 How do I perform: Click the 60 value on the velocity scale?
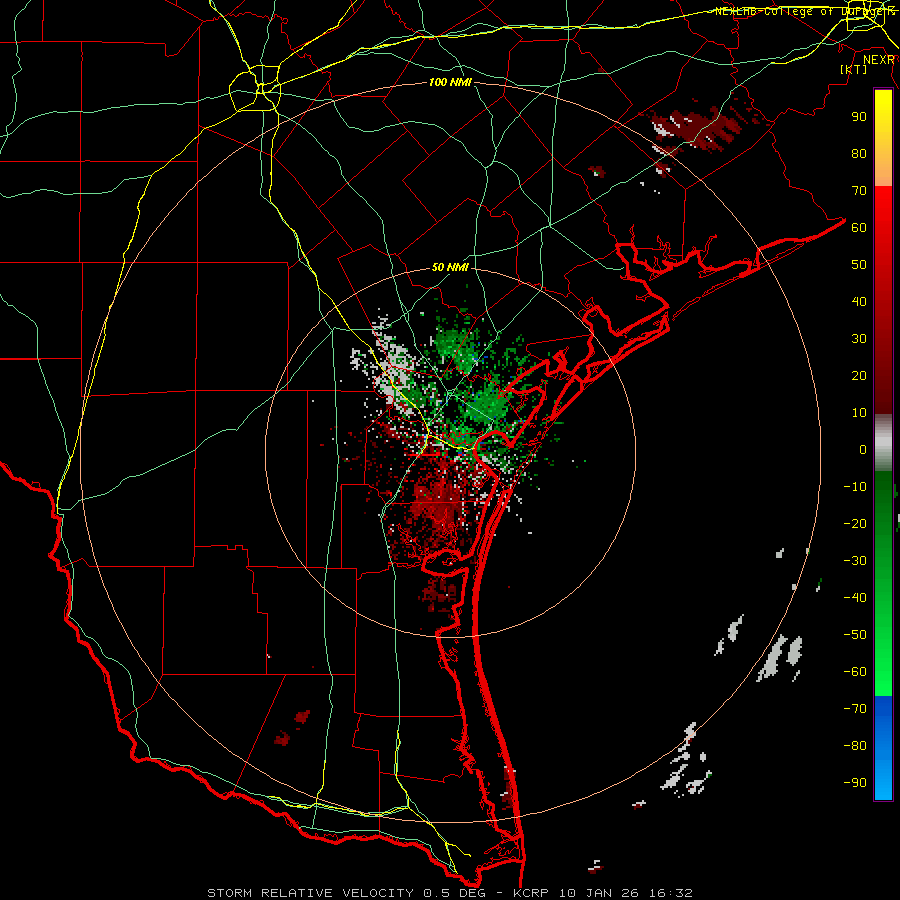(x=859, y=227)
